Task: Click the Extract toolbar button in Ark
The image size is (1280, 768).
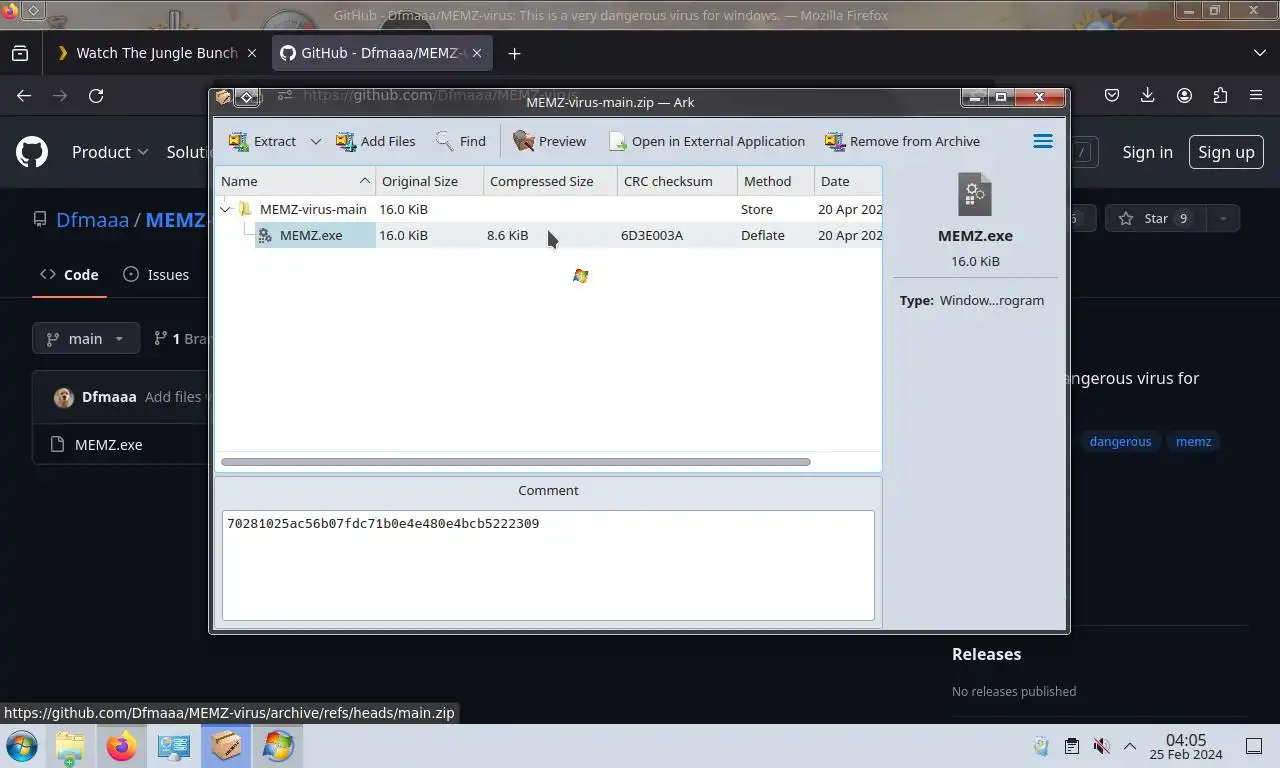Action: 262,141
